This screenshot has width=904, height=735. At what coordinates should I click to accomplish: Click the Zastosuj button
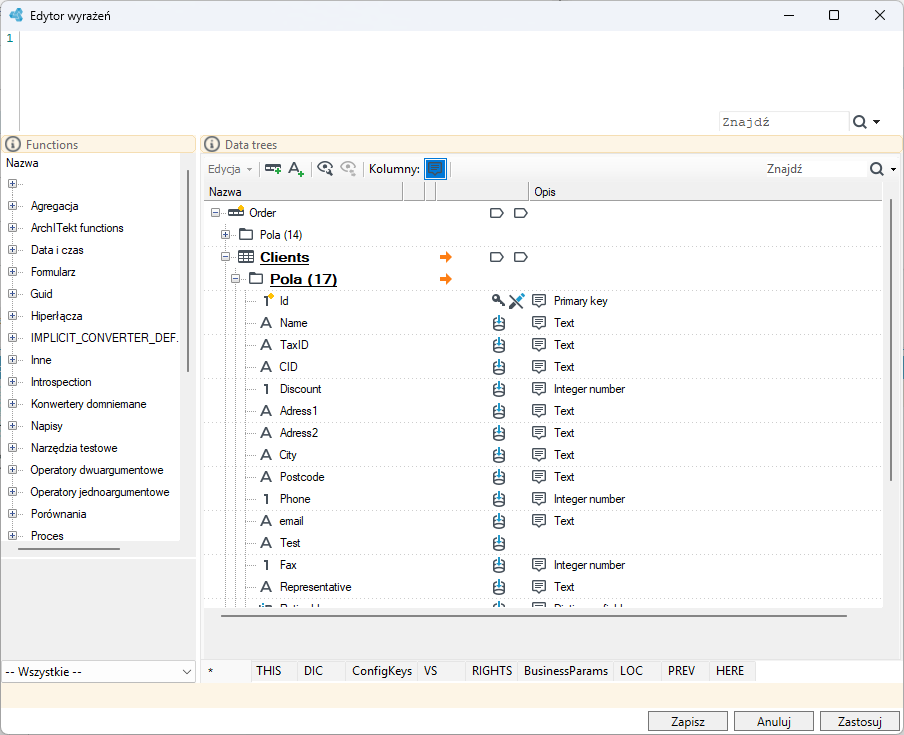[x=860, y=722]
